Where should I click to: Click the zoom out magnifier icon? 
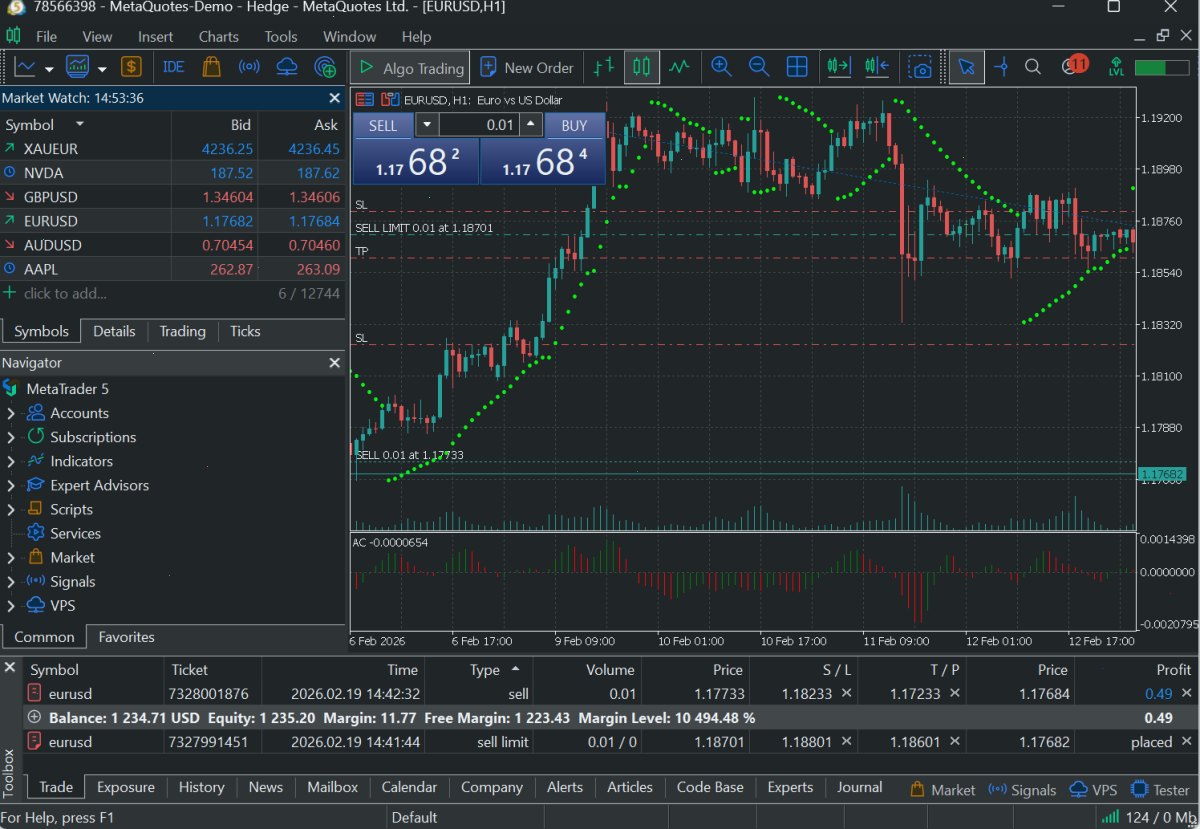[x=759, y=67]
